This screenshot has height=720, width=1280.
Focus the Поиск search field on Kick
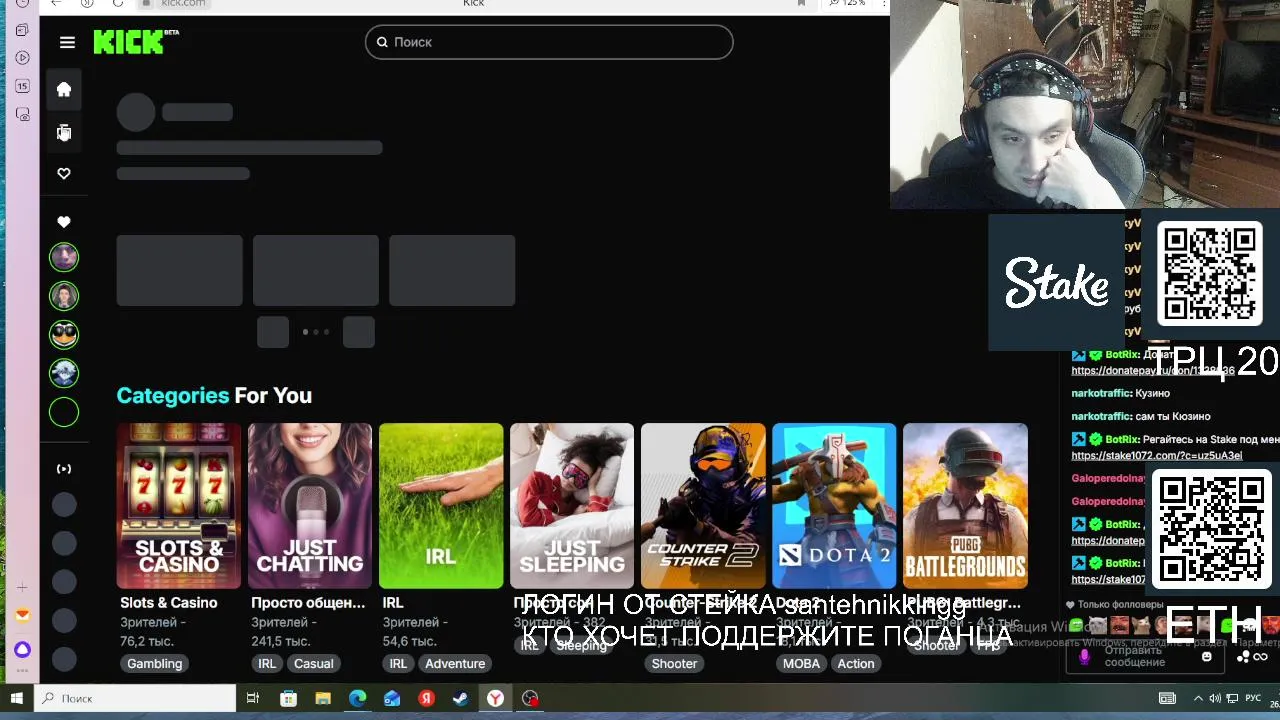point(549,42)
